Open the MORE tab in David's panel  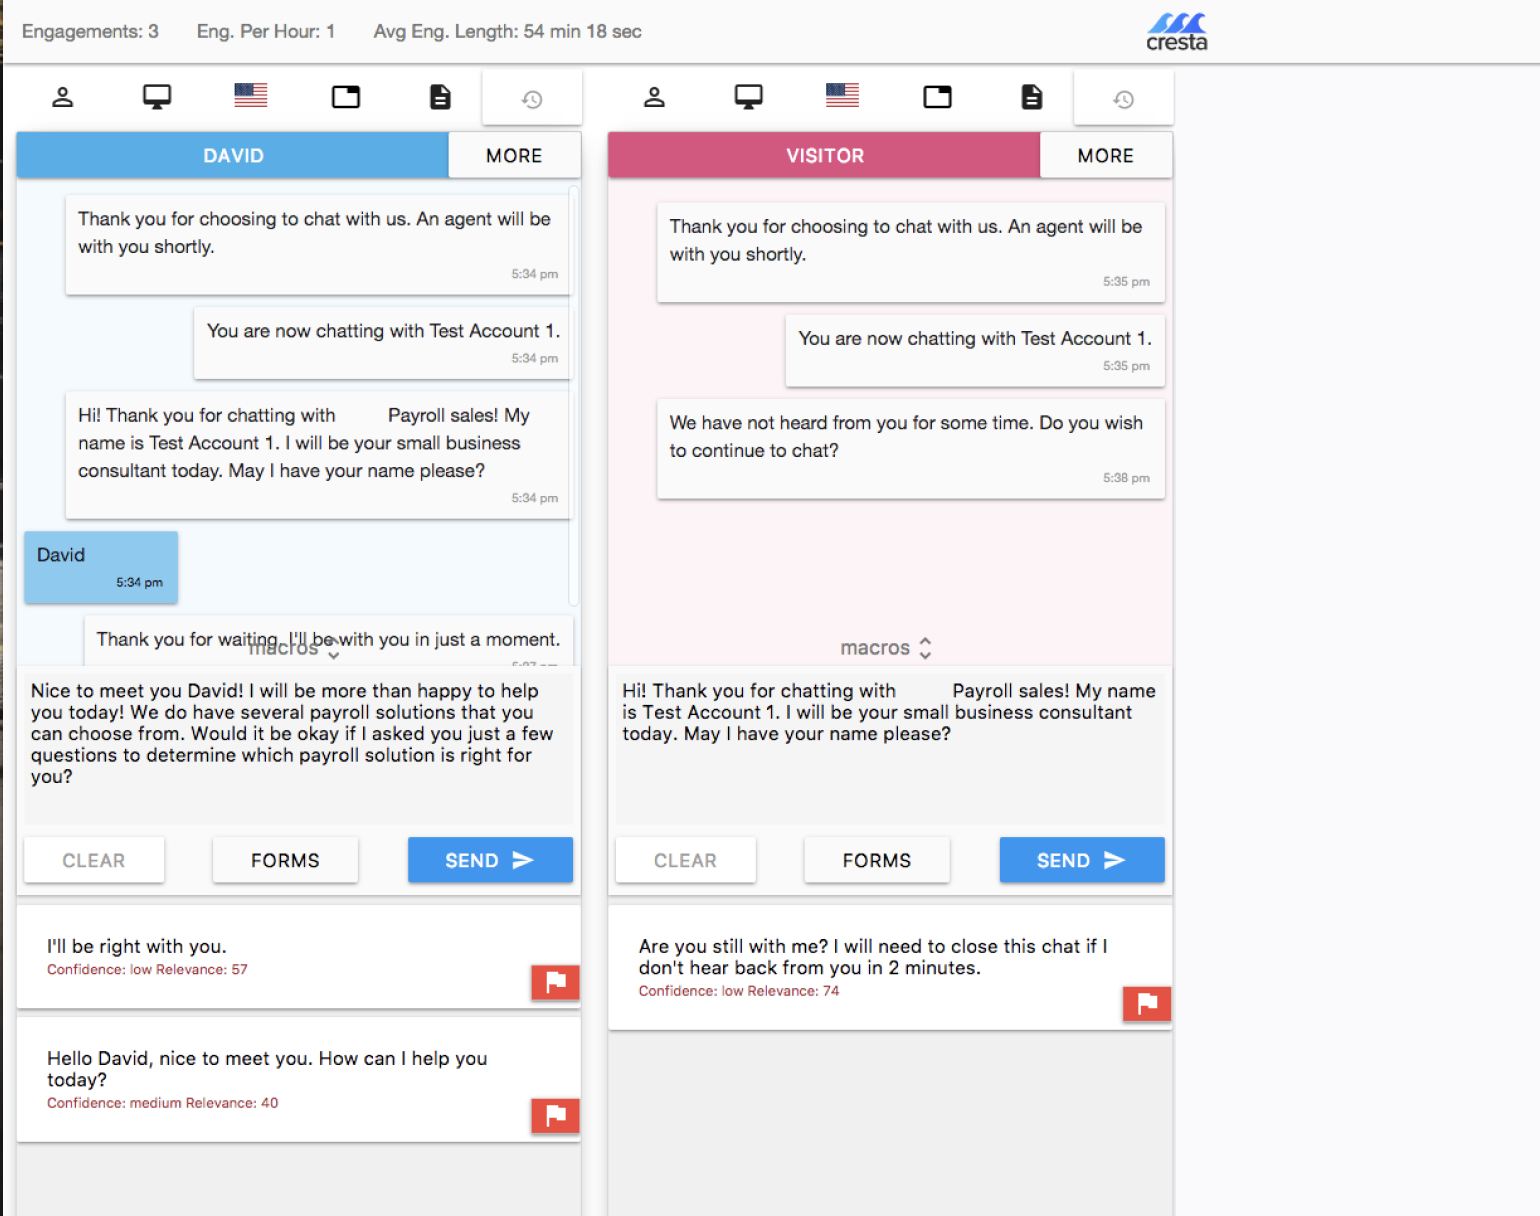coord(514,156)
